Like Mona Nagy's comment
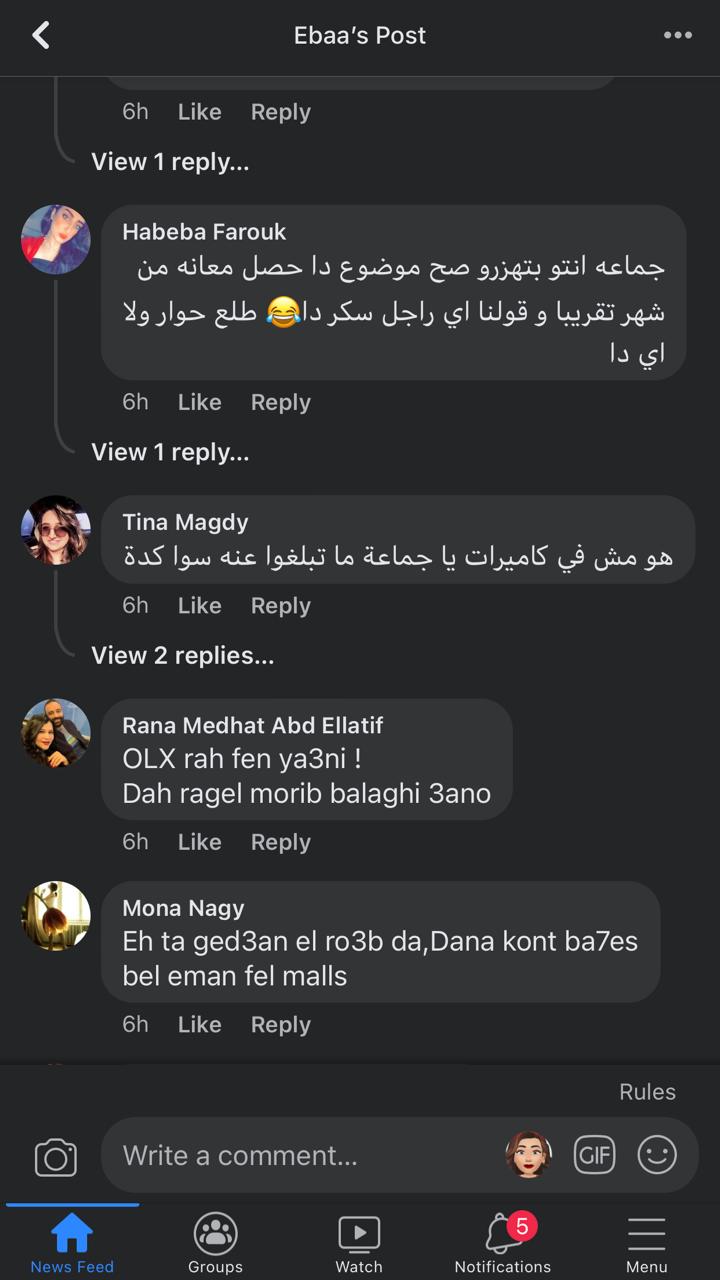The height and width of the screenshot is (1280, 720). point(199,1025)
